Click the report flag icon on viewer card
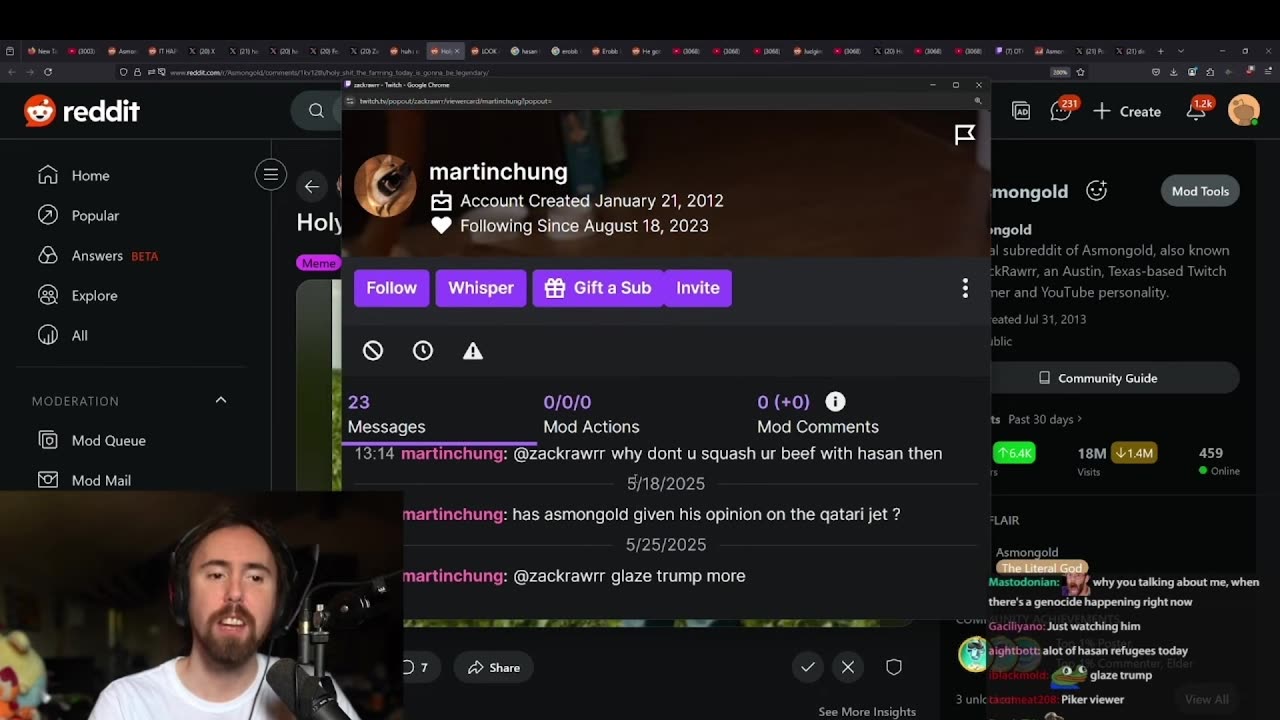 tap(965, 134)
